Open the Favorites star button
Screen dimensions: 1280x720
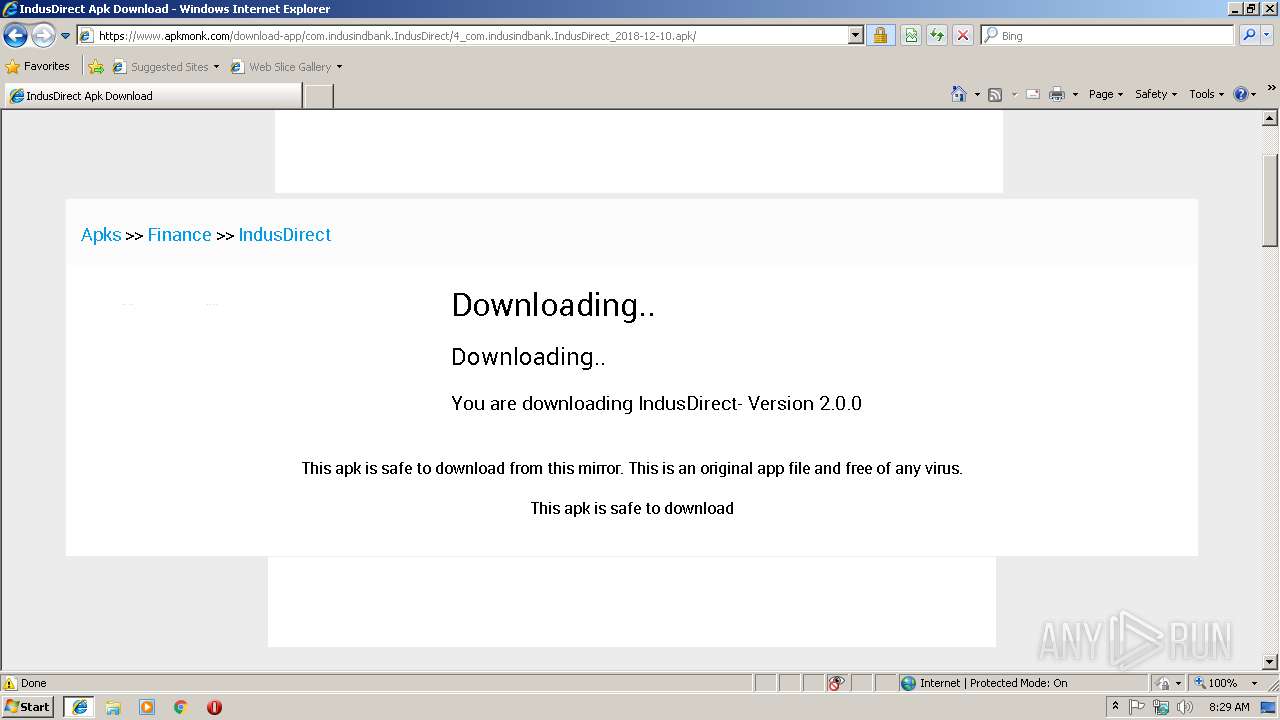tap(38, 67)
